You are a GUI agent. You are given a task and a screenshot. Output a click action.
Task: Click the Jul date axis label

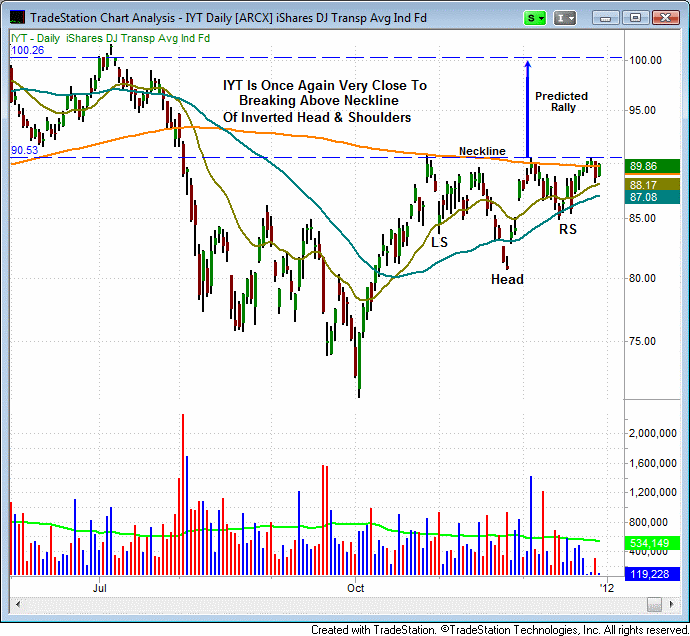point(100,588)
